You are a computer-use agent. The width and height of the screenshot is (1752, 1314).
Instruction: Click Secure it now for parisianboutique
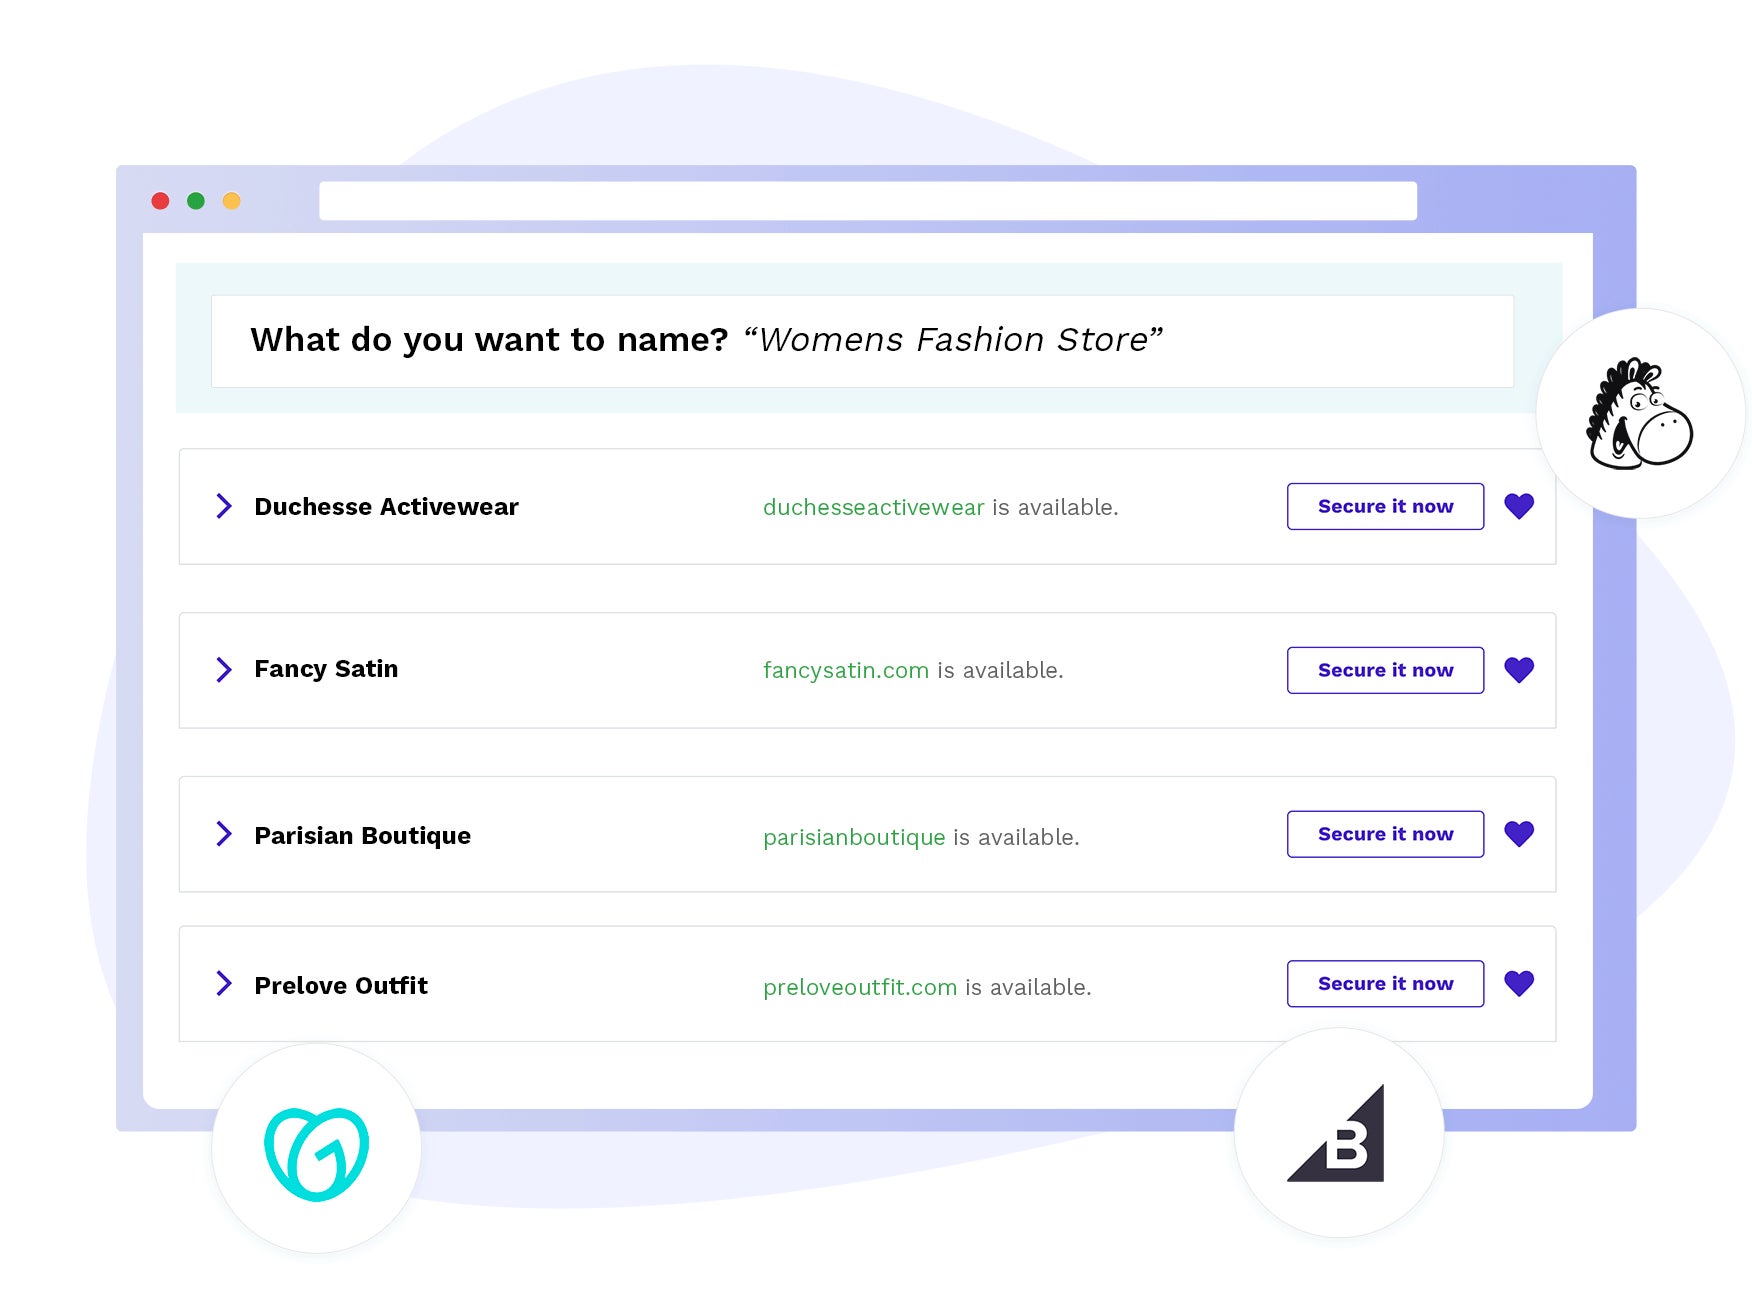pos(1384,832)
